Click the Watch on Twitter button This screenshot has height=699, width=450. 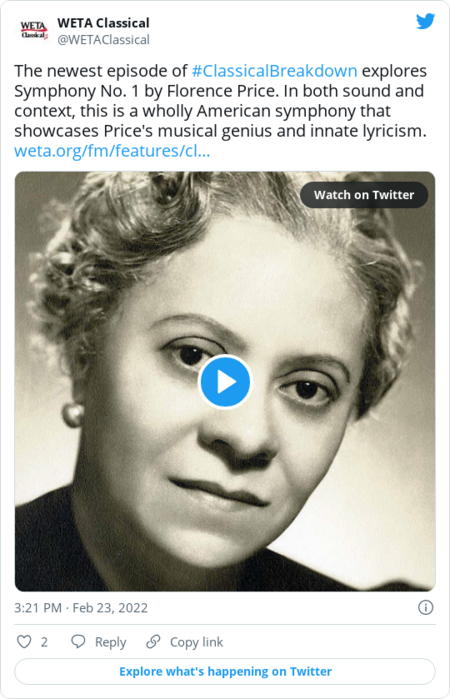tap(364, 195)
